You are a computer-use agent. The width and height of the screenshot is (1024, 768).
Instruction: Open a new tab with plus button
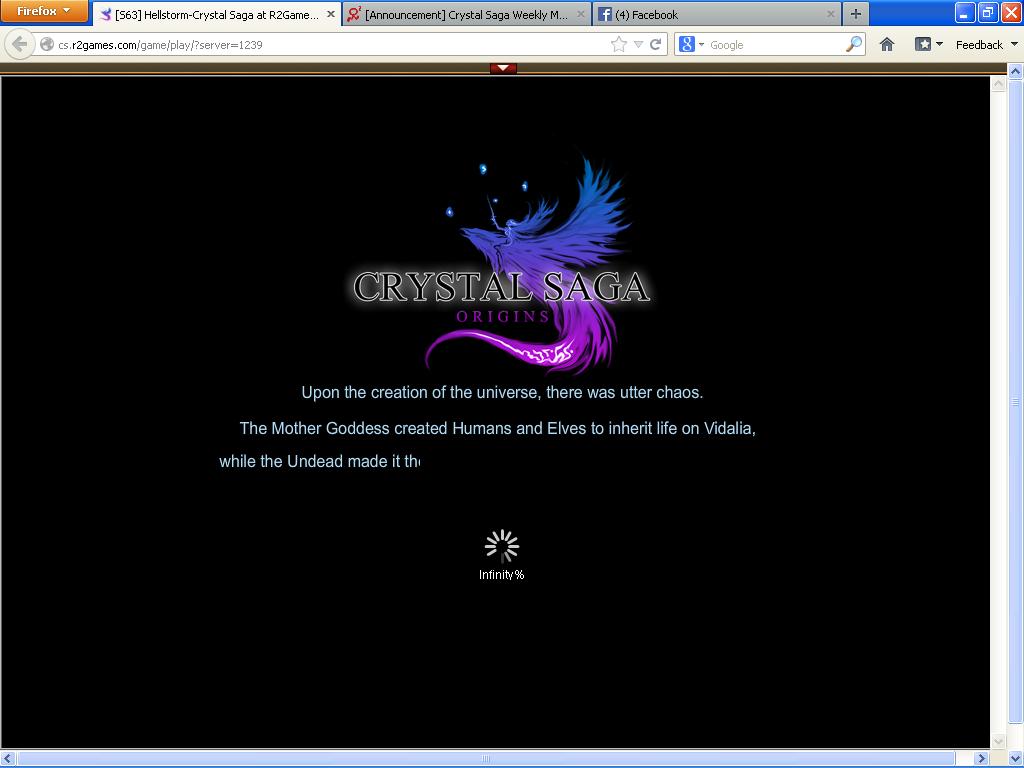click(x=855, y=14)
